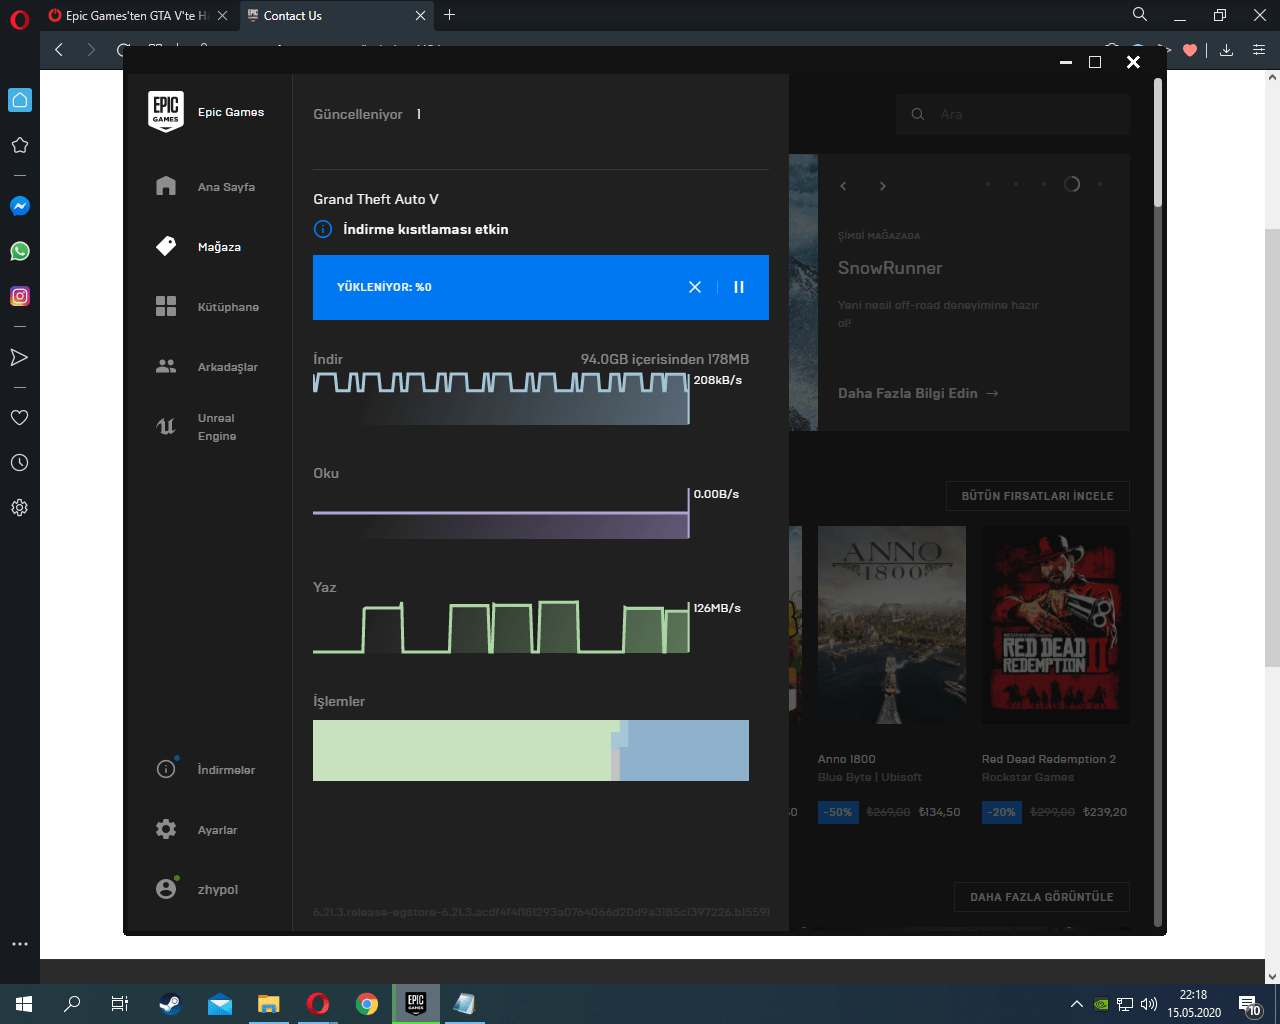The height and width of the screenshot is (1024, 1280).
Task: Open Ayarlar settings gear
Action: pyautogui.click(x=166, y=829)
